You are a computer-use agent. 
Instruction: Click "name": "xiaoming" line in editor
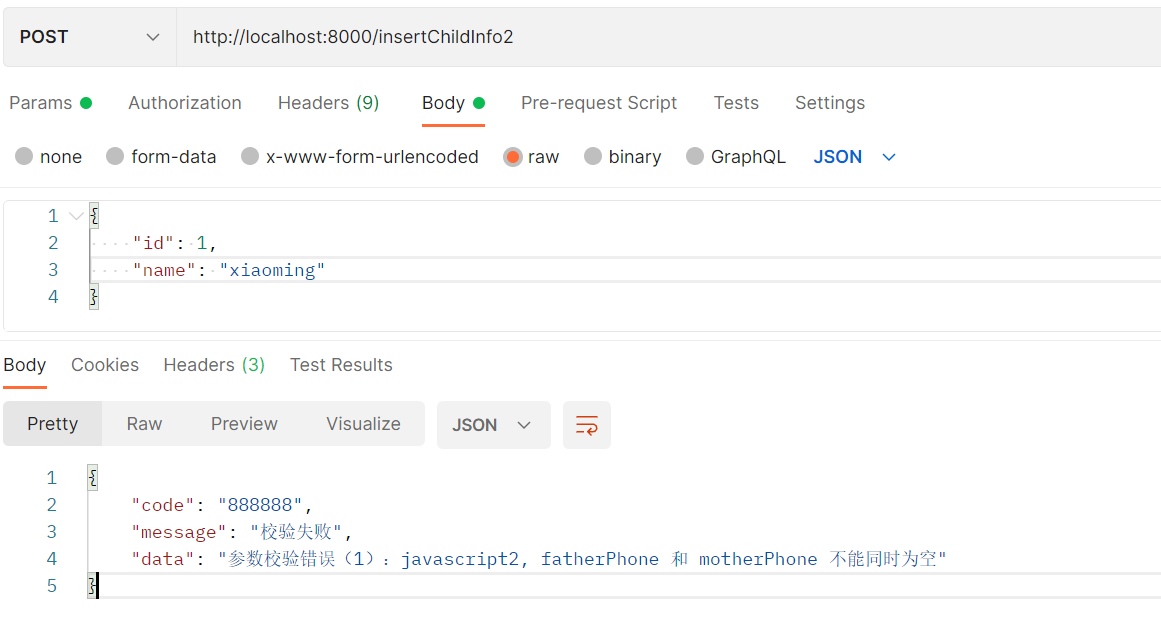tap(228, 270)
